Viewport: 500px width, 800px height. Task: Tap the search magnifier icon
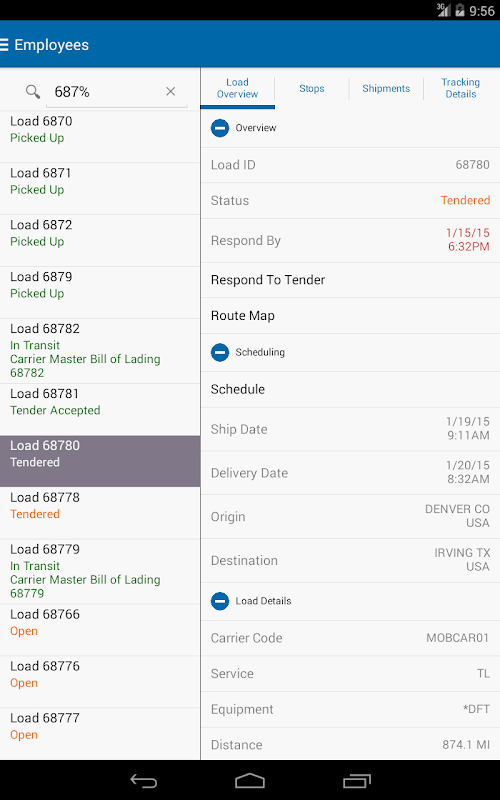tap(33, 92)
